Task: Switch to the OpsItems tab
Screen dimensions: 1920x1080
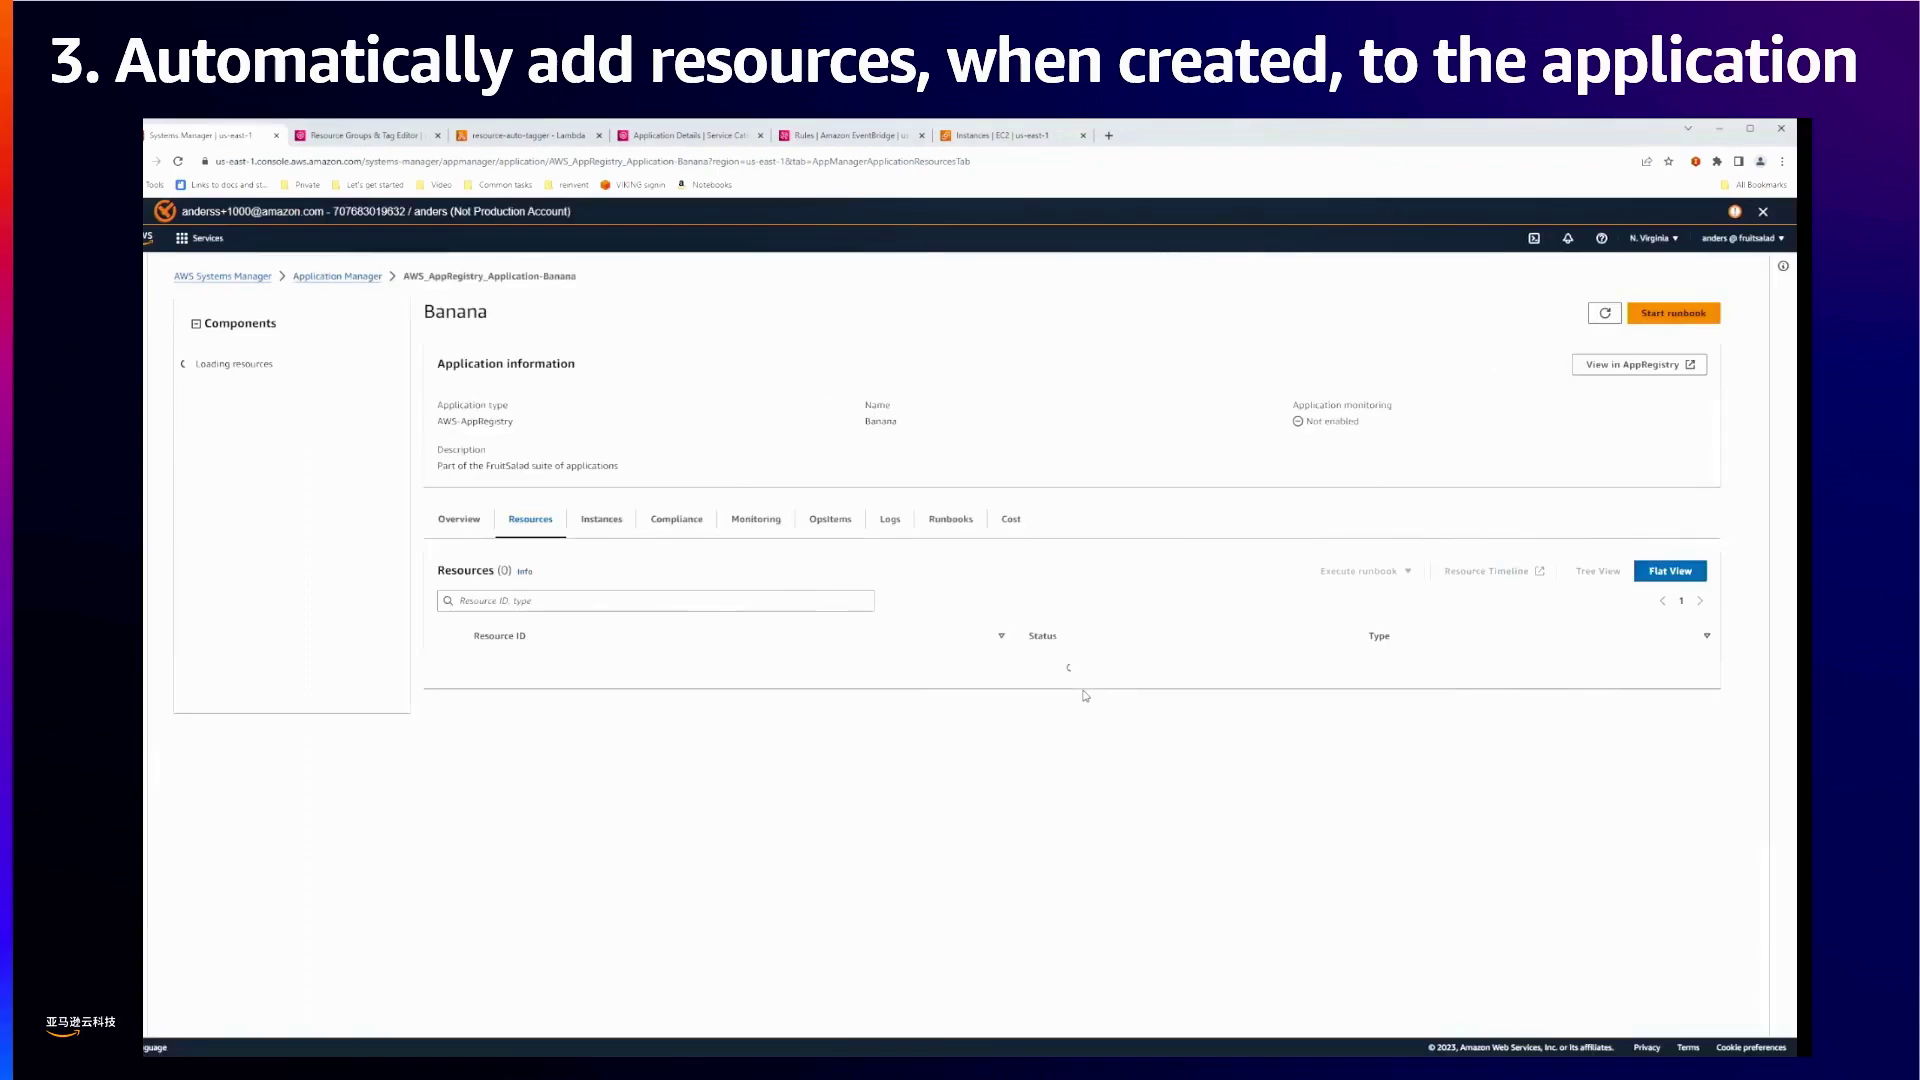Action: point(830,519)
